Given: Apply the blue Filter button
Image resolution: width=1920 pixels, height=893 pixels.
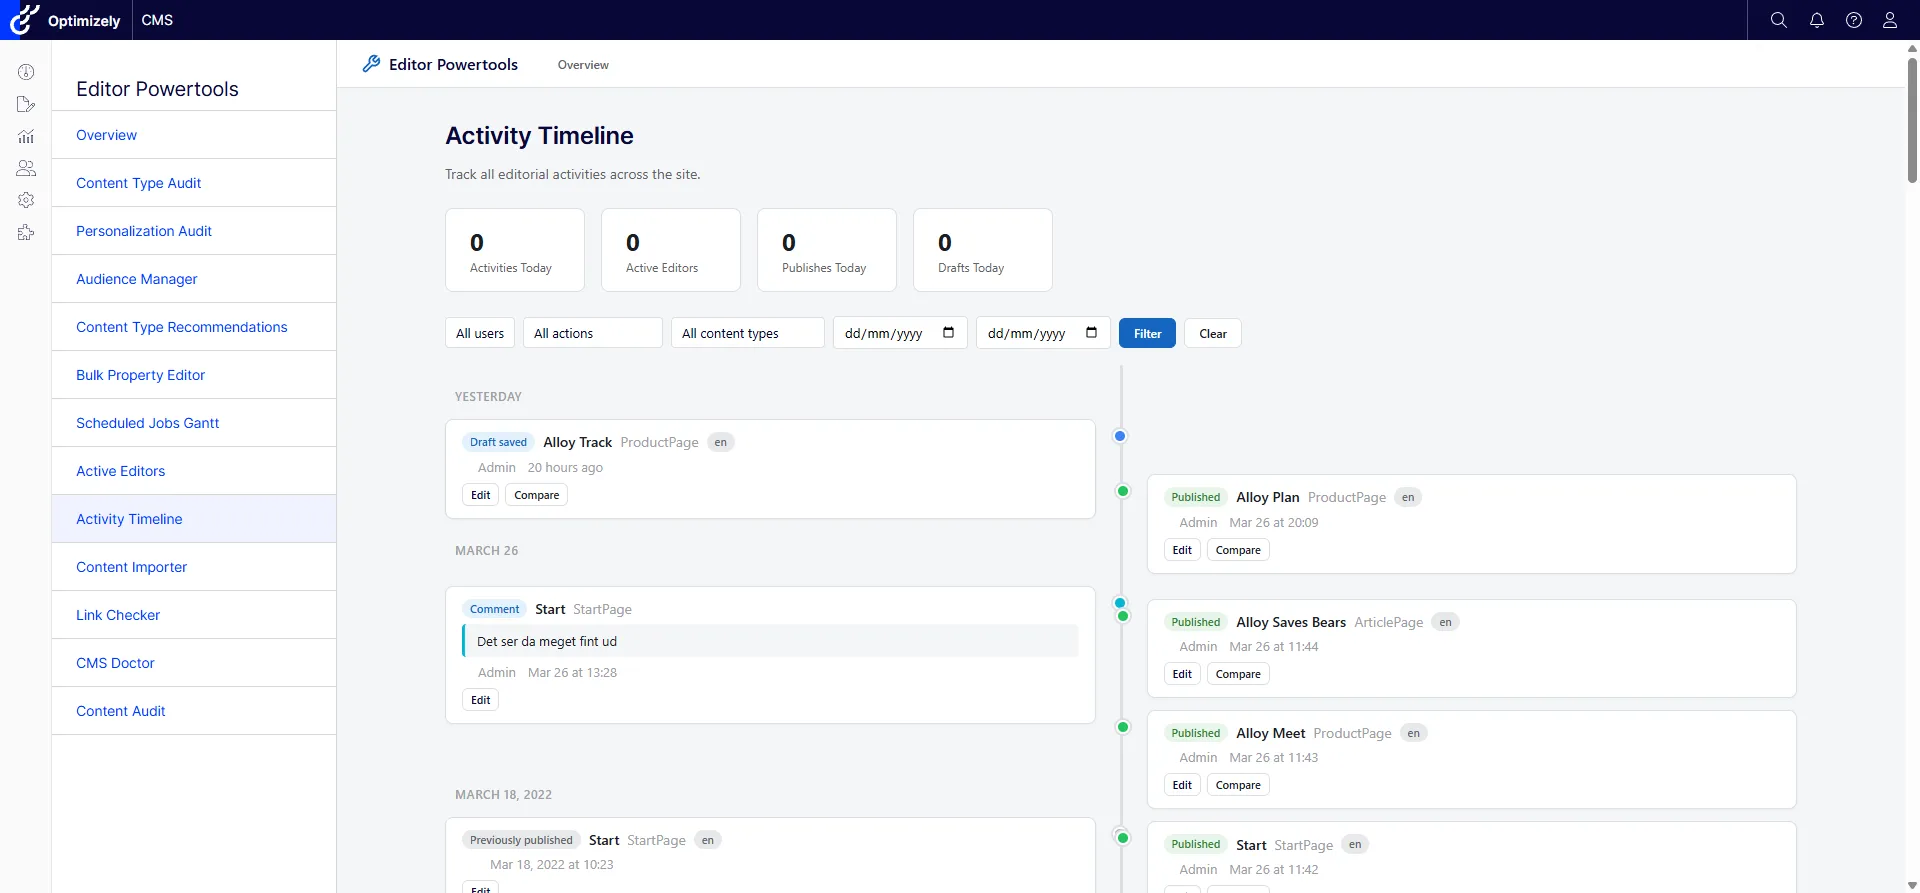Looking at the screenshot, I should pyautogui.click(x=1147, y=333).
